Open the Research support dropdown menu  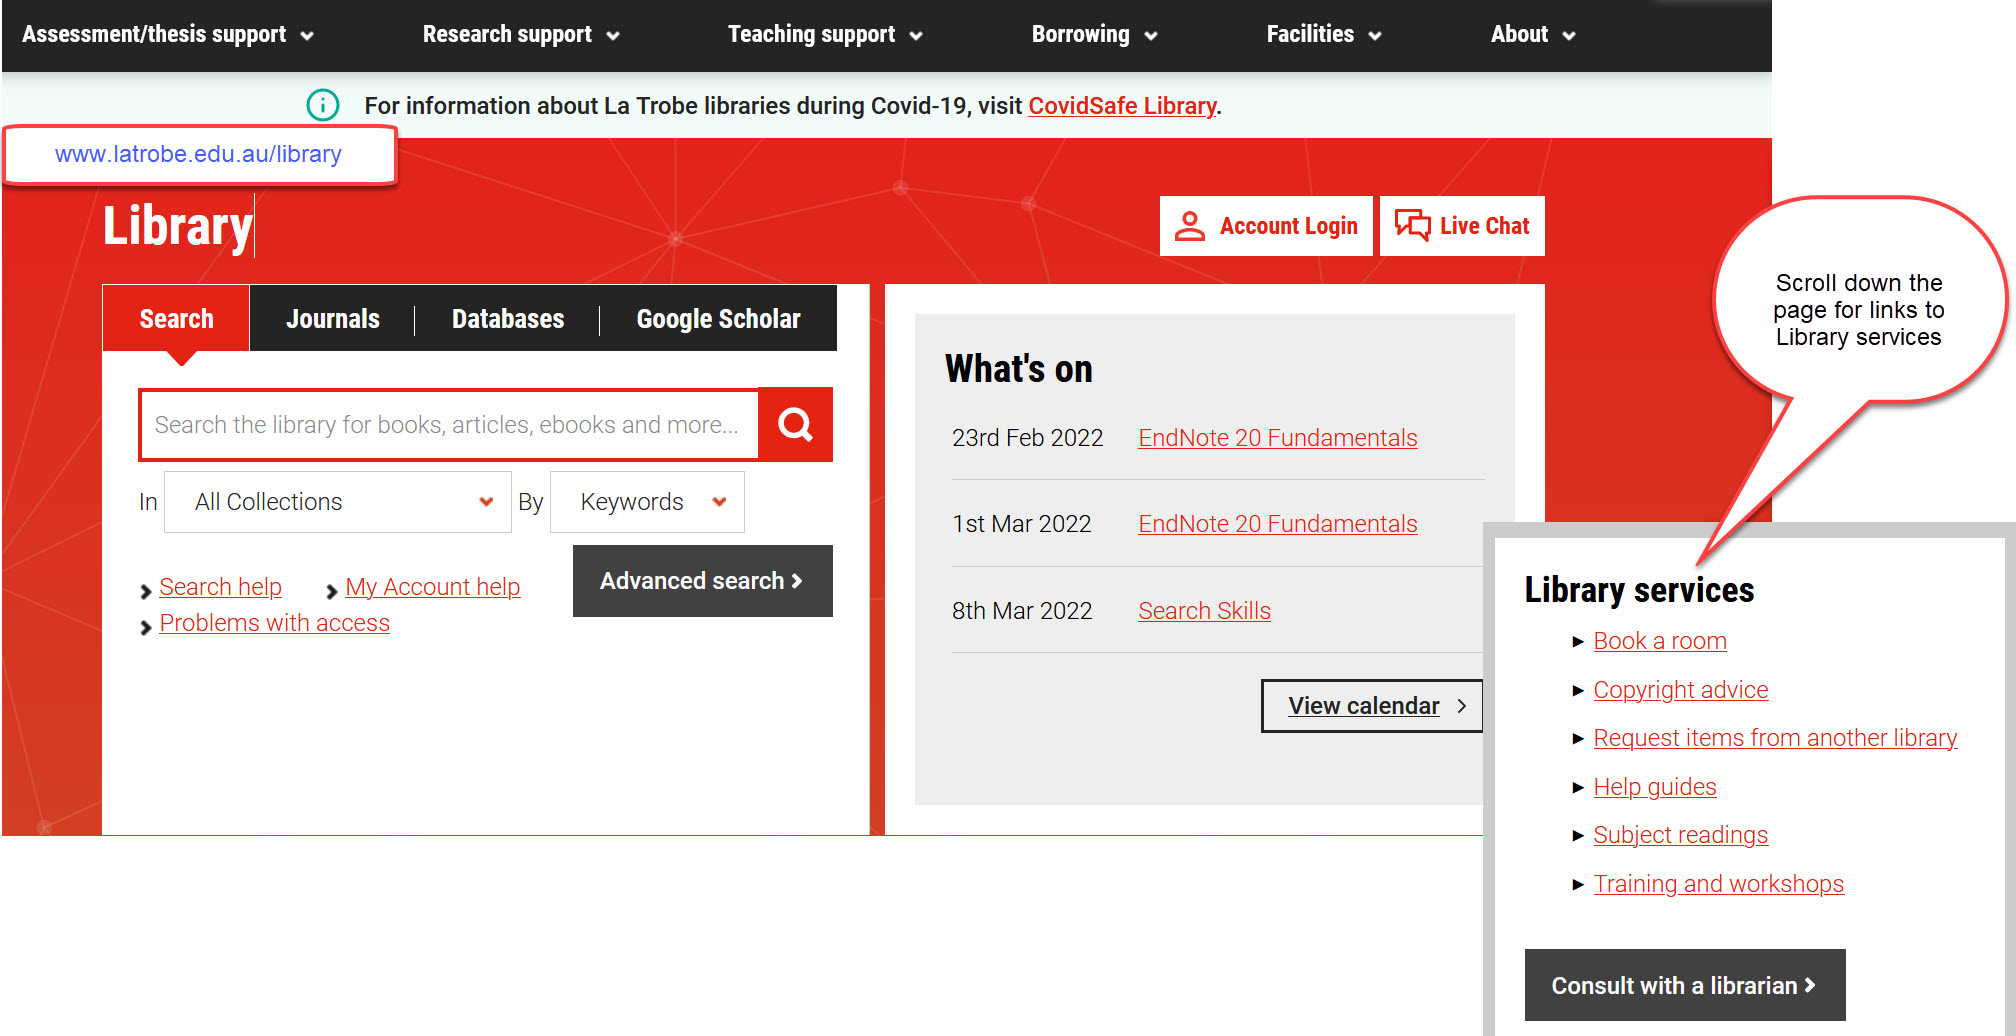(520, 35)
